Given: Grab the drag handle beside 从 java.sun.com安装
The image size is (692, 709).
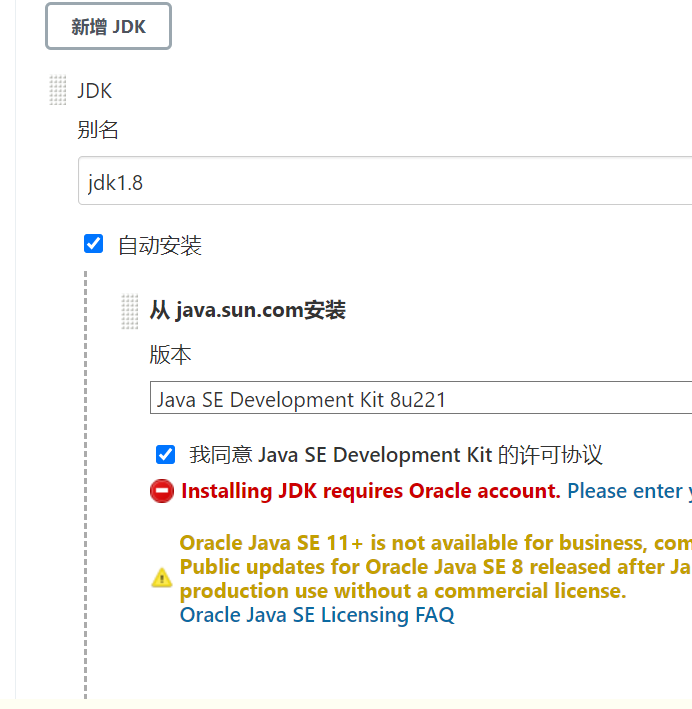Looking at the screenshot, I should click(130, 312).
